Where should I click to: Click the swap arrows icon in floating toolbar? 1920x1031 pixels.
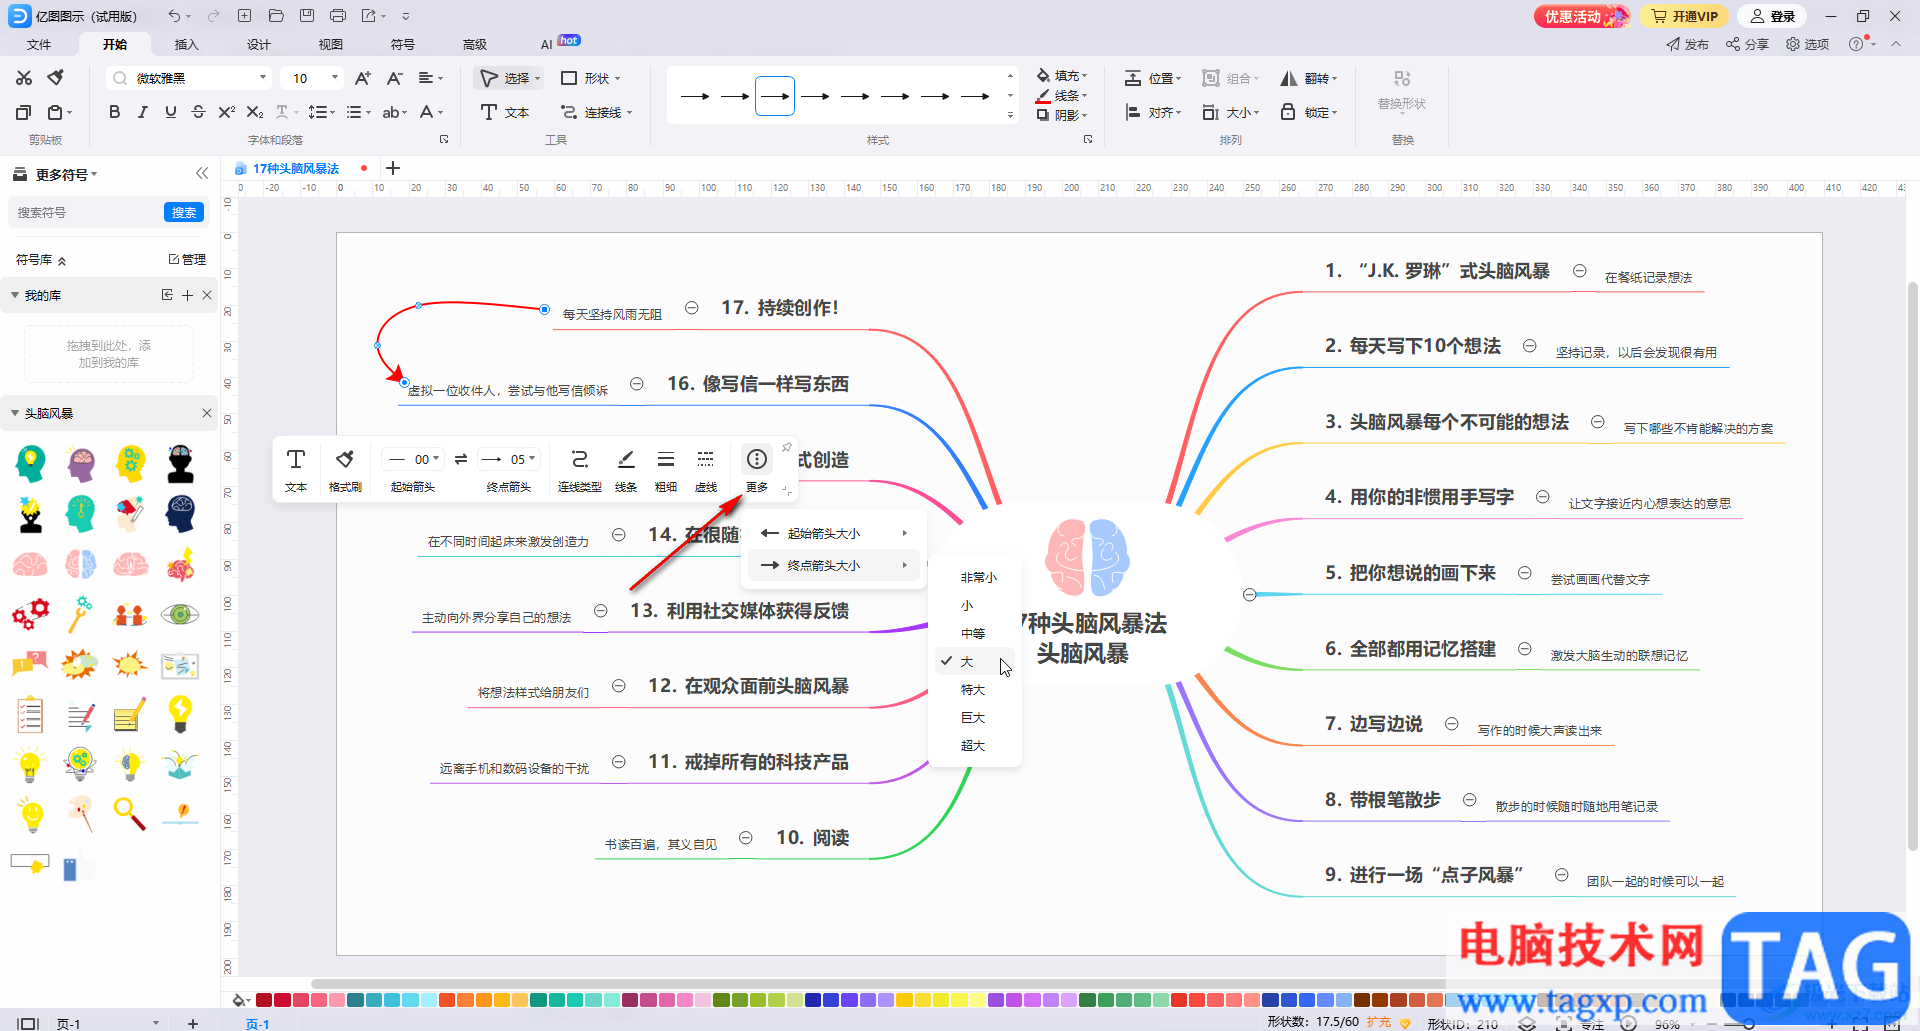click(461, 459)
